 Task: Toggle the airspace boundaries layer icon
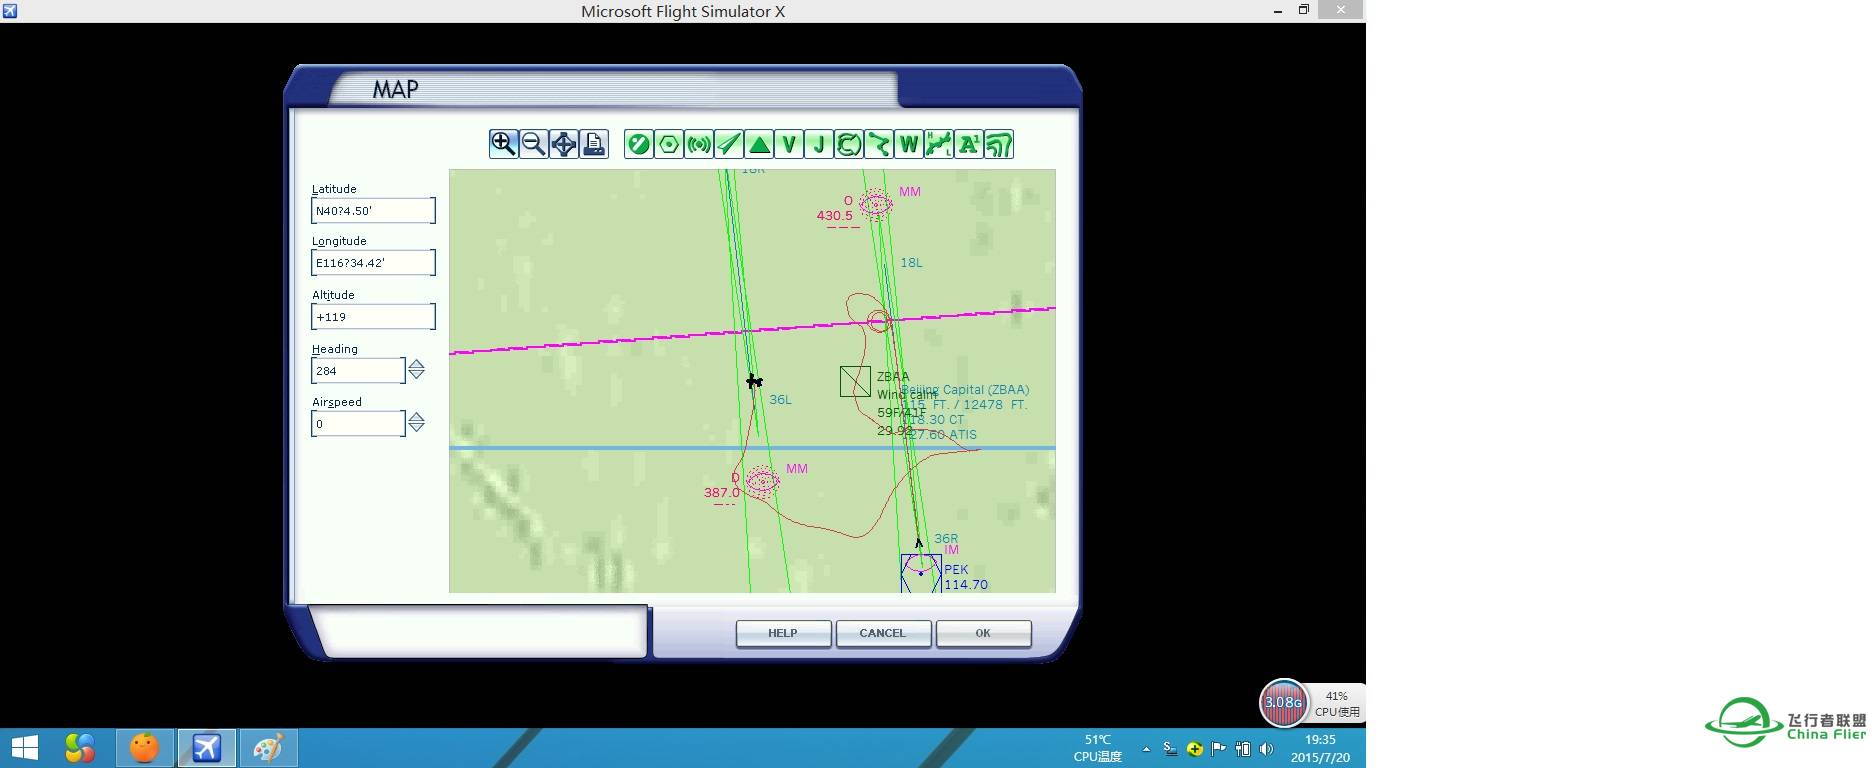(x=848, y=144)
